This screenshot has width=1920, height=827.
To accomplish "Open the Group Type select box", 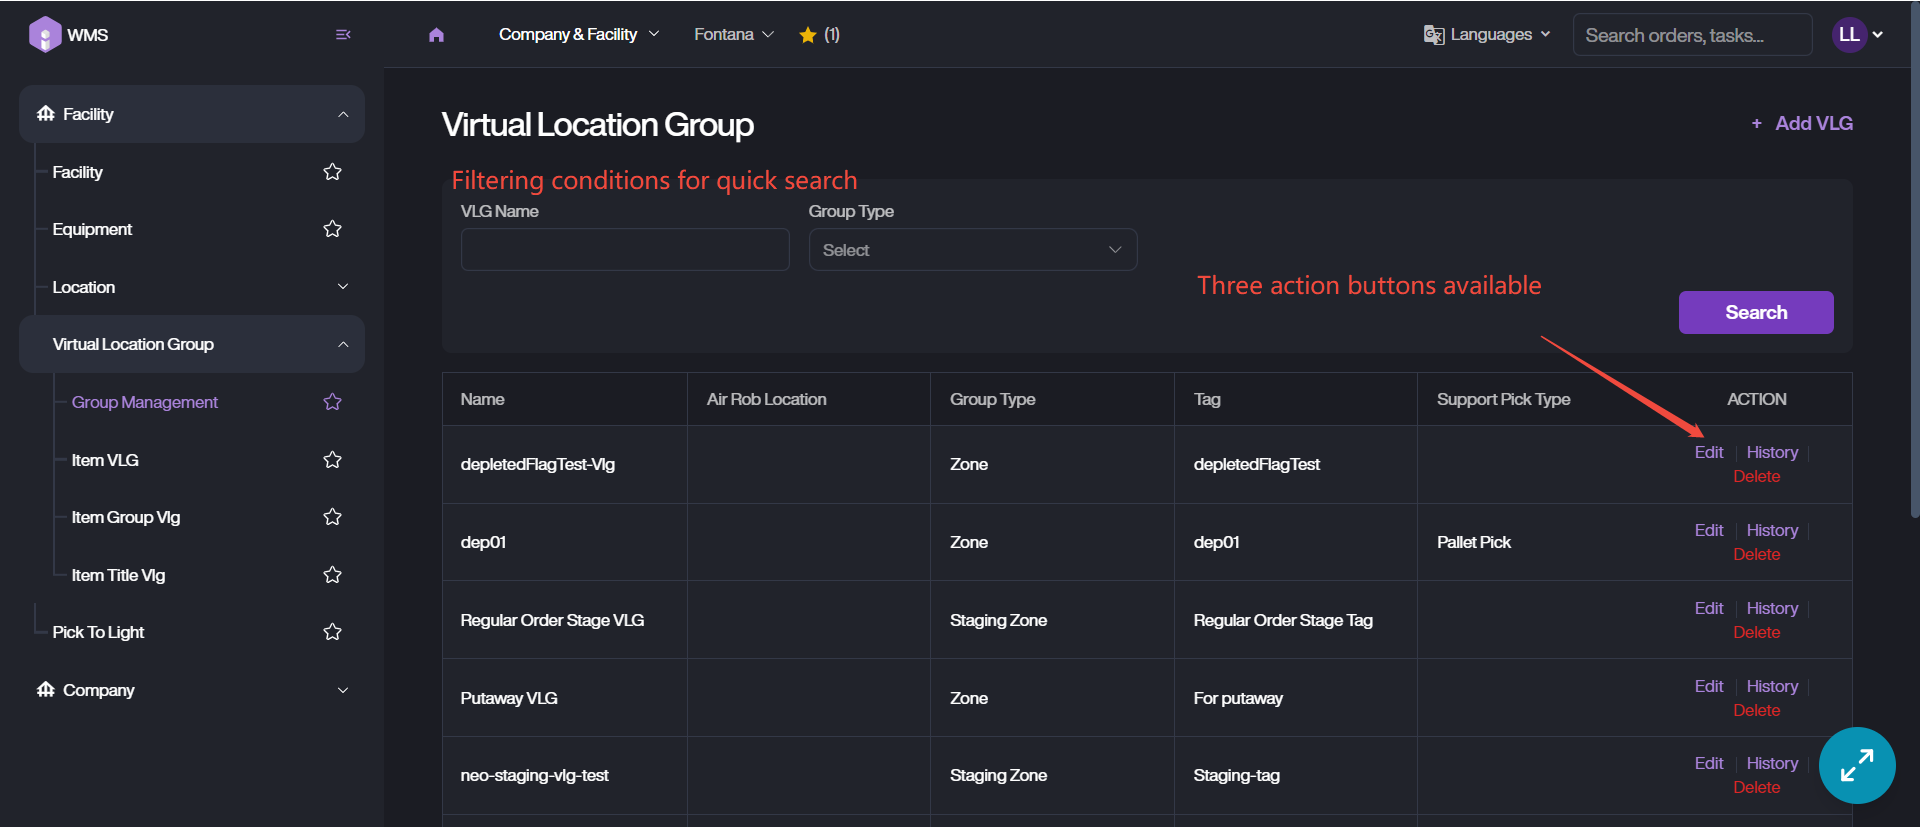I will (x=973, y=250).
